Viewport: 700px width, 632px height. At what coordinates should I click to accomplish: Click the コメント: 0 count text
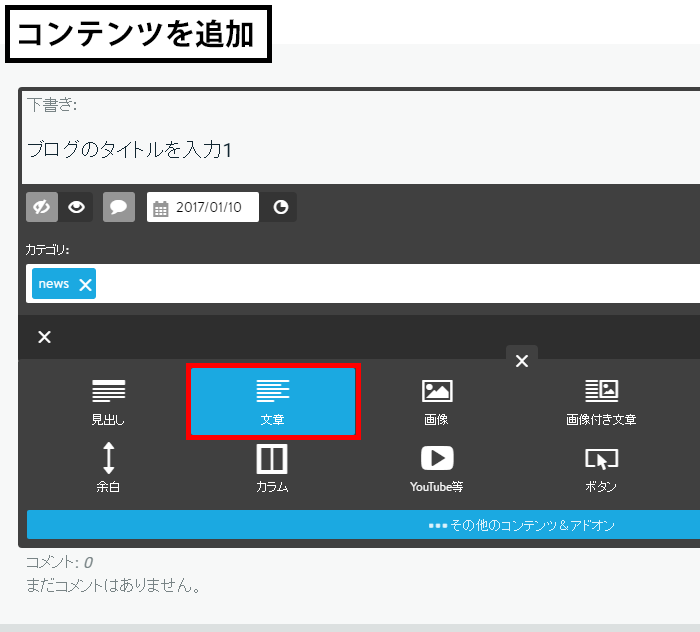(x=59, y=562)
